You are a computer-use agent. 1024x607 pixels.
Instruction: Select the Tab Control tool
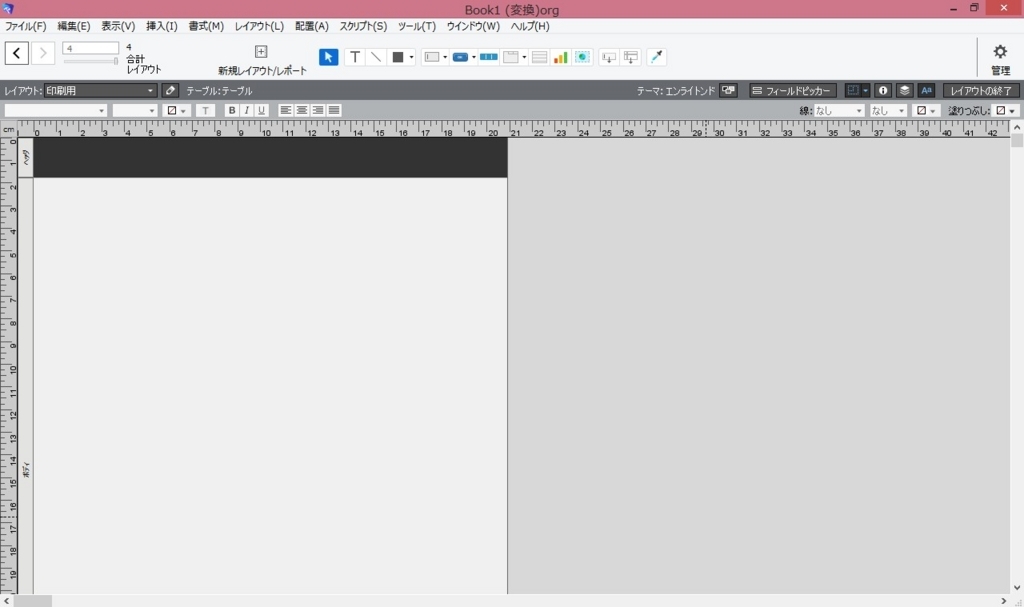tap(511, 57)
